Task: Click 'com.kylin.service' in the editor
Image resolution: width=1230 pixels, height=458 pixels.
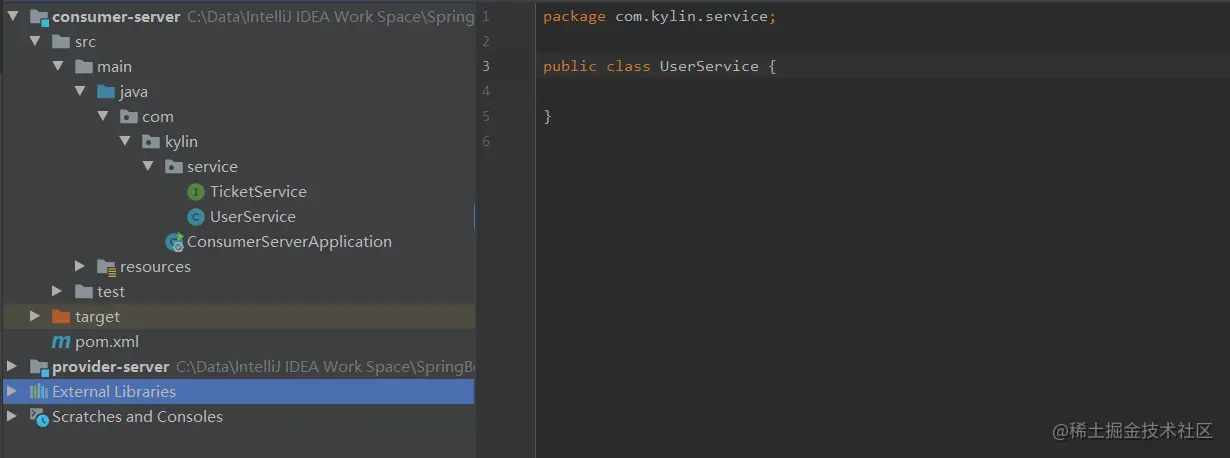Action: click(691, 17)
